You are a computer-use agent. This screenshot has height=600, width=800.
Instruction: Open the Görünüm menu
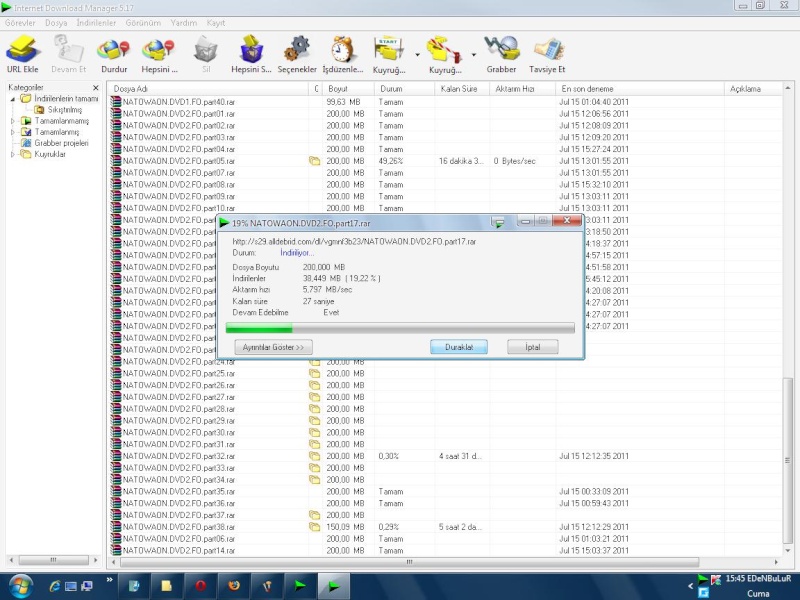point(143,23)
